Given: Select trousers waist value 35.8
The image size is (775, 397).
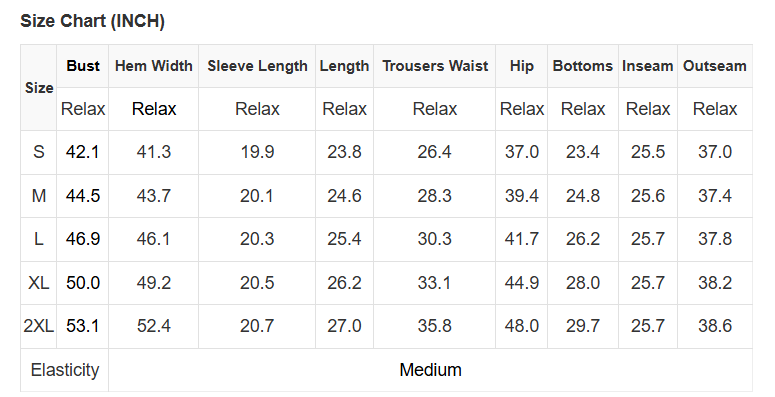Looking at the screenshot, I should click(434, 326).
